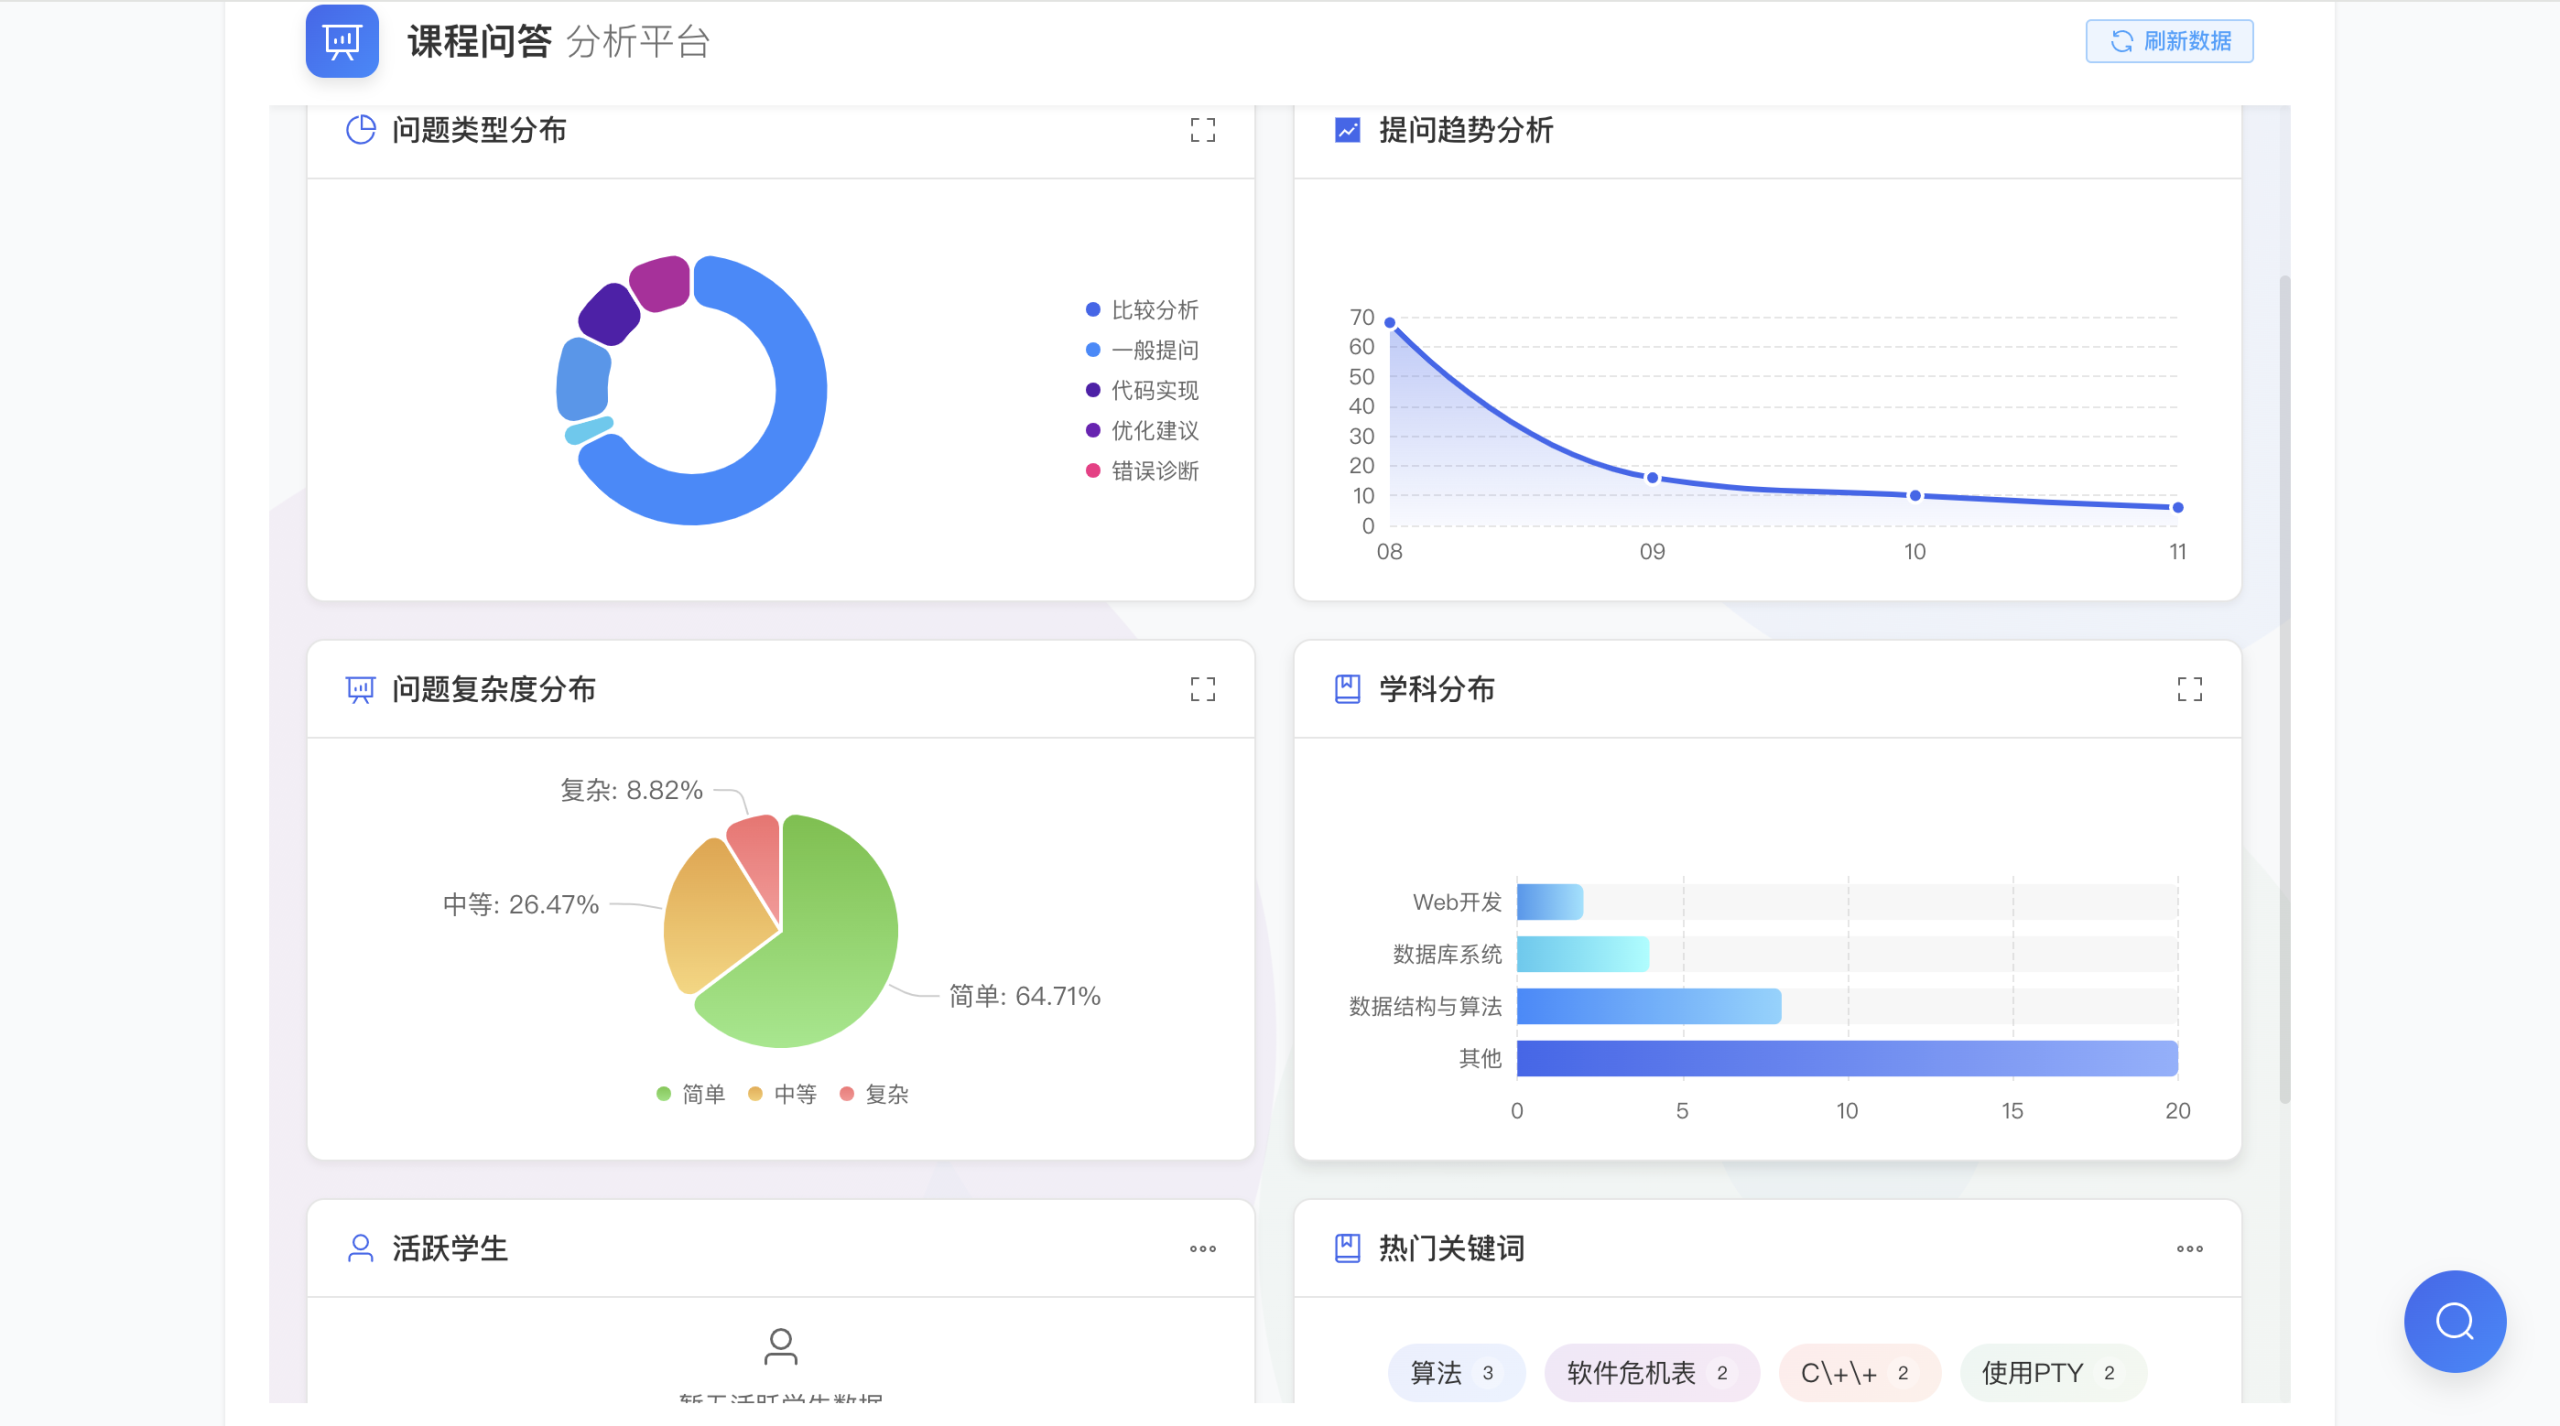Click the floating blue chat search button
Viewport: 2560px width, 1426px height.
point(2454,1321)
